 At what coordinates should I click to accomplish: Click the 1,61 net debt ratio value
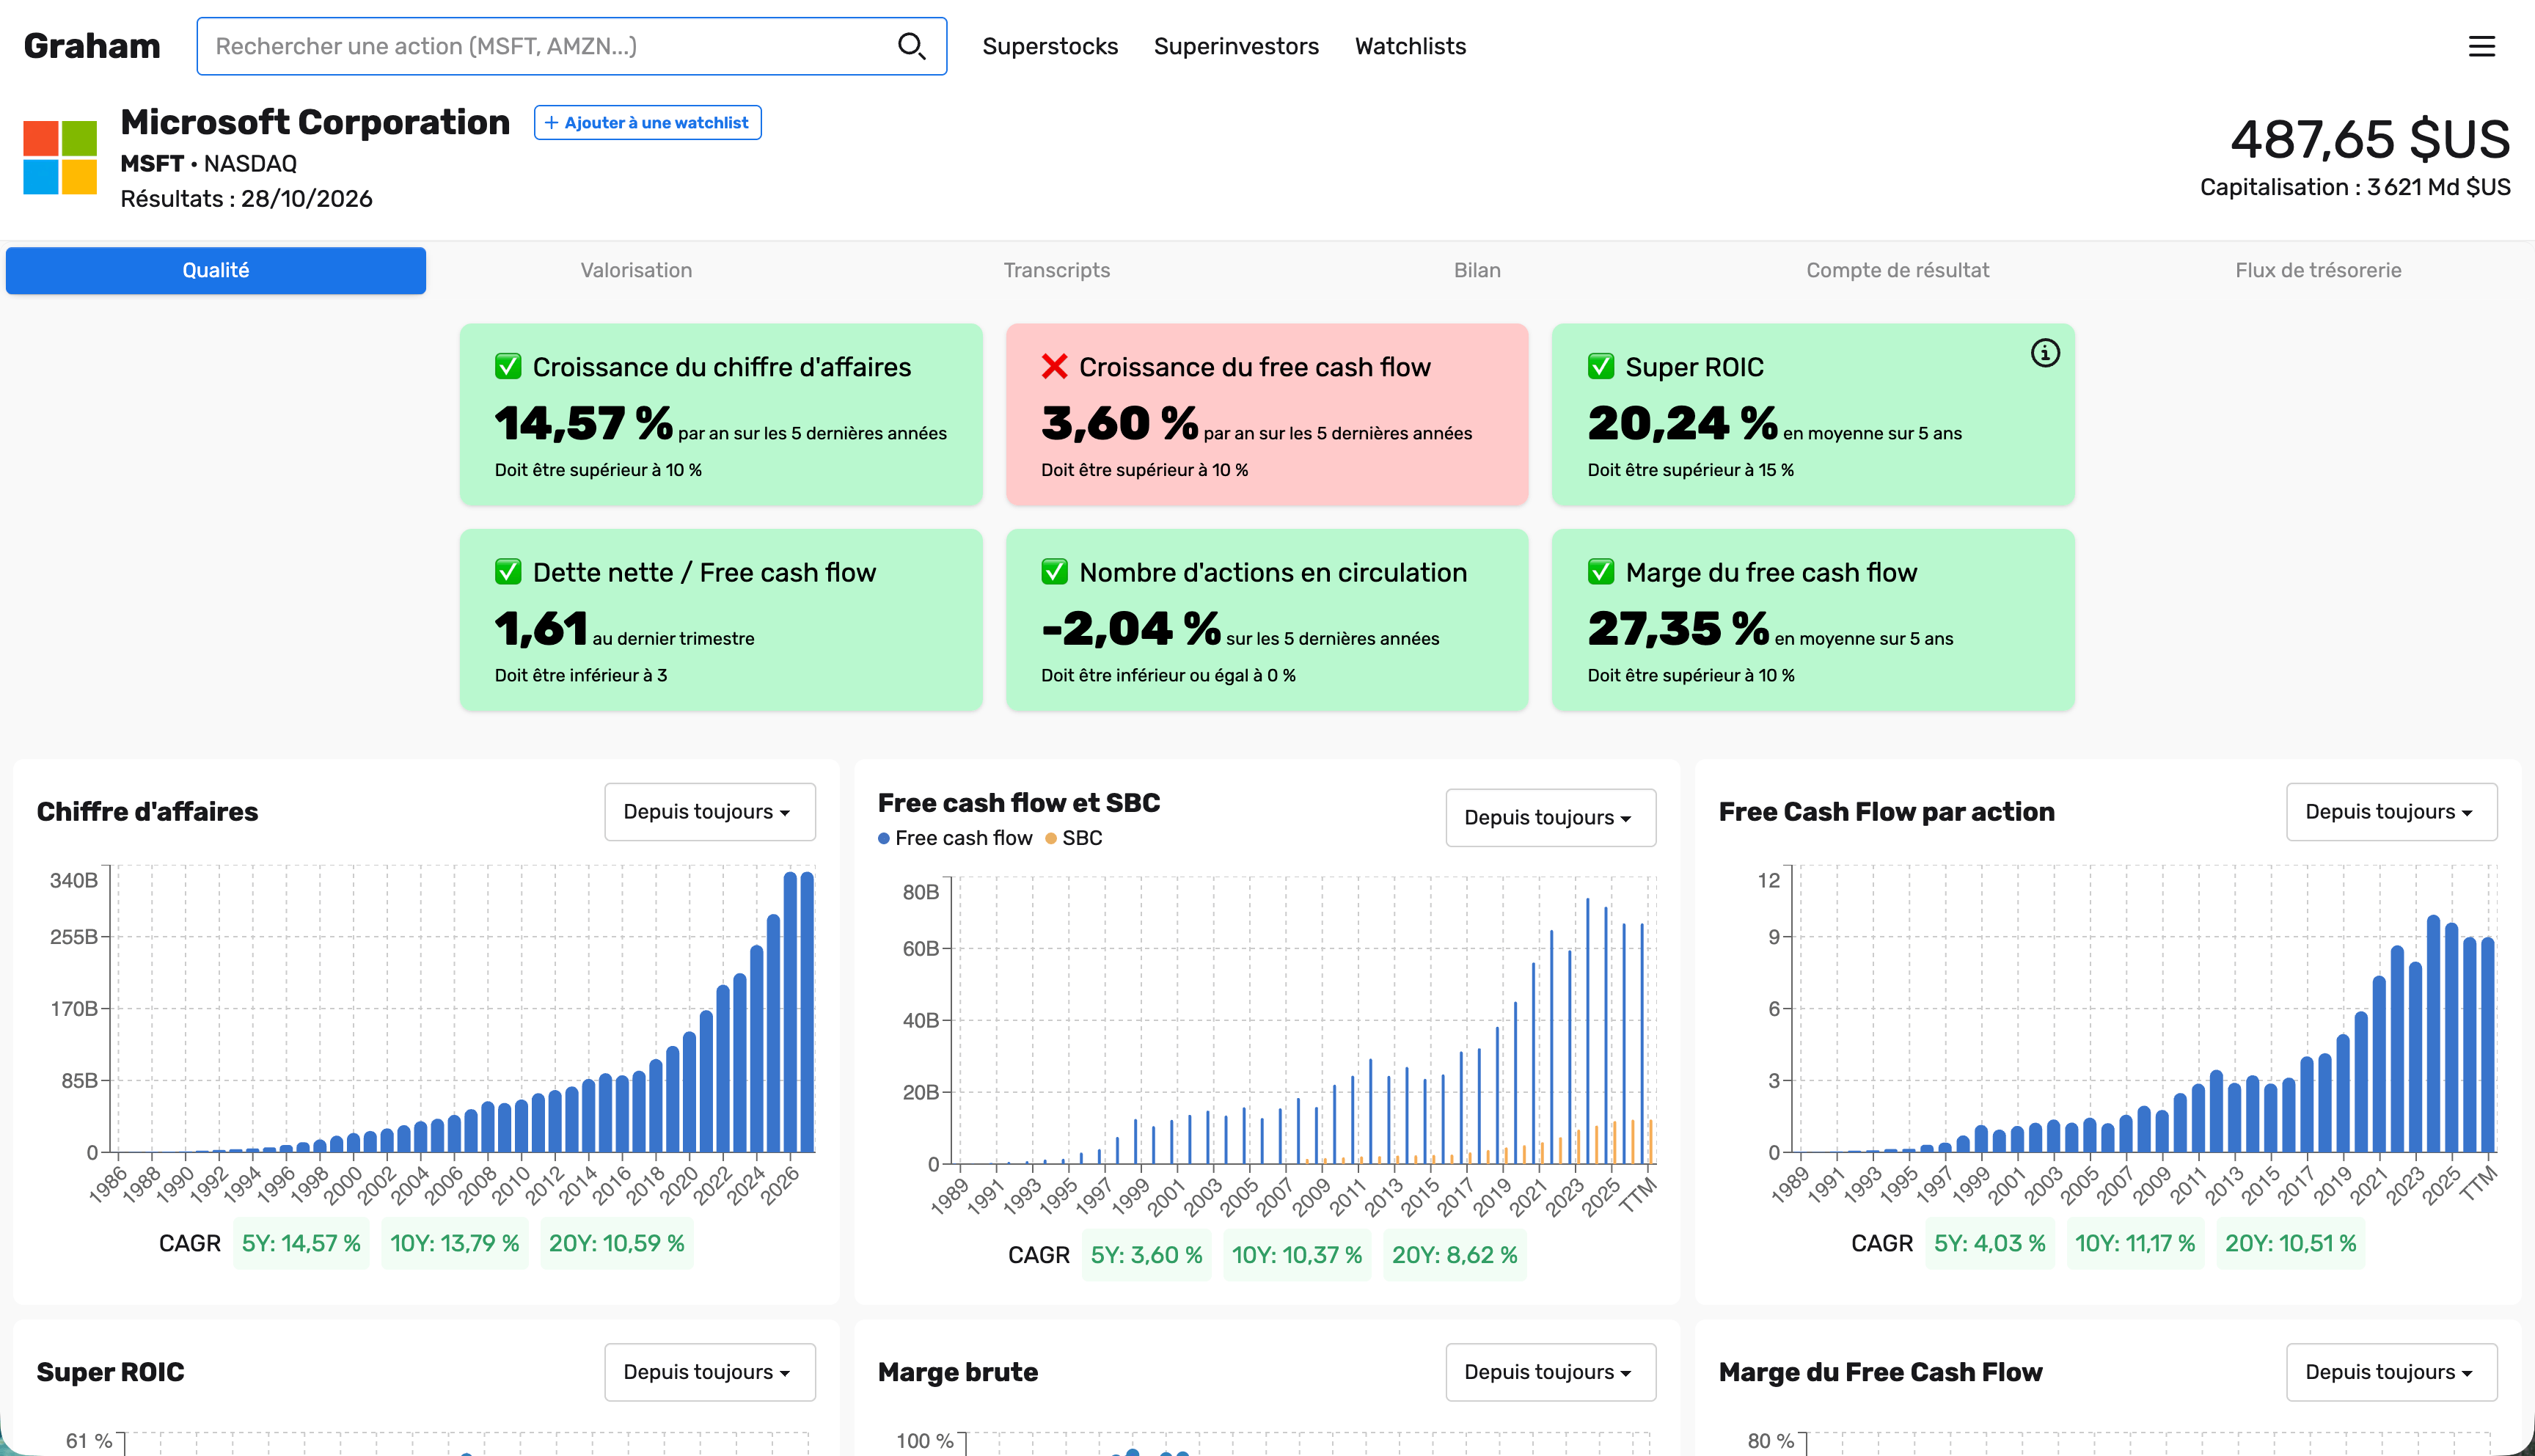(x=541, y=630)
